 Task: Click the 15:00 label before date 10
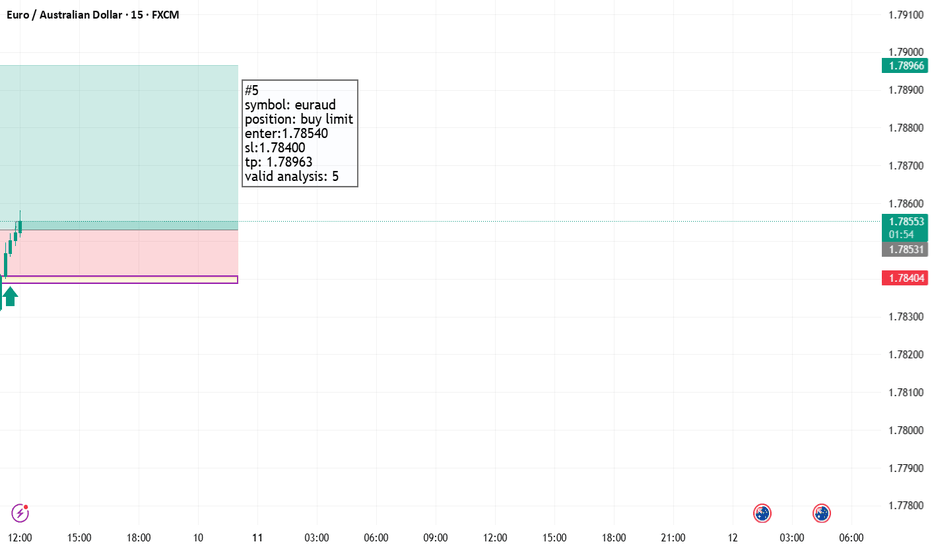coord(79,538)
